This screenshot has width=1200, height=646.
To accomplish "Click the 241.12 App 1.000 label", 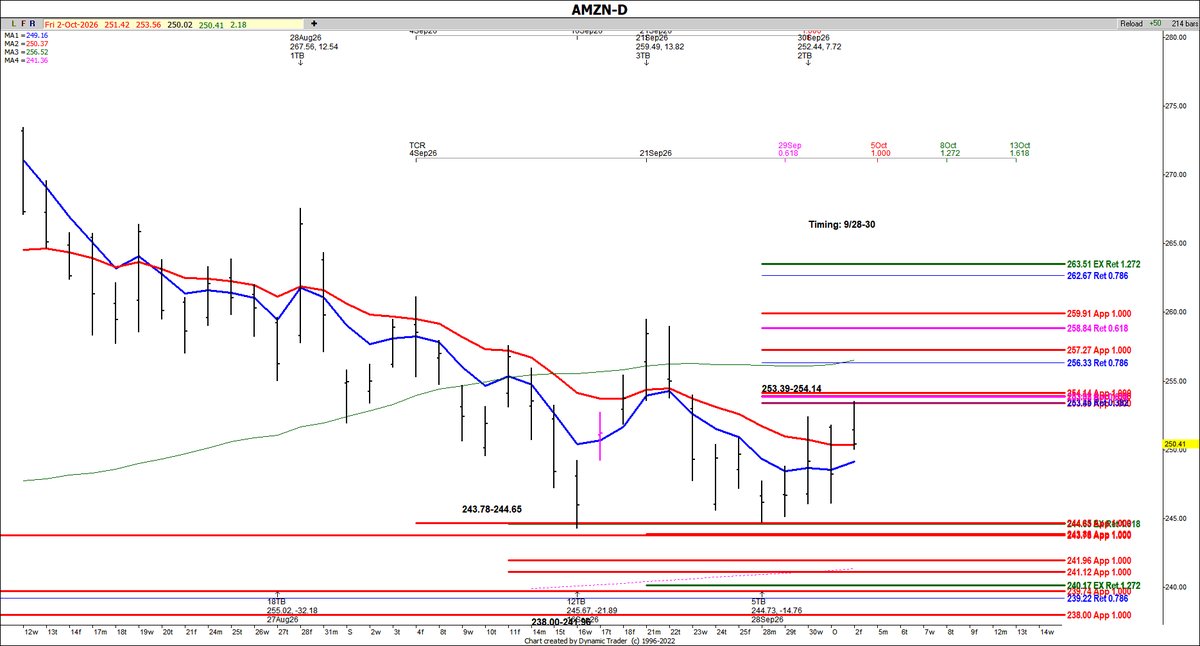I will point(1098,572).
